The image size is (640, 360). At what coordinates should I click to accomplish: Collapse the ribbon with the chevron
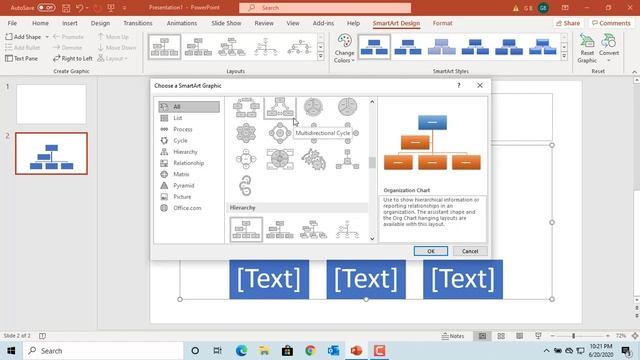click(634, 72)
